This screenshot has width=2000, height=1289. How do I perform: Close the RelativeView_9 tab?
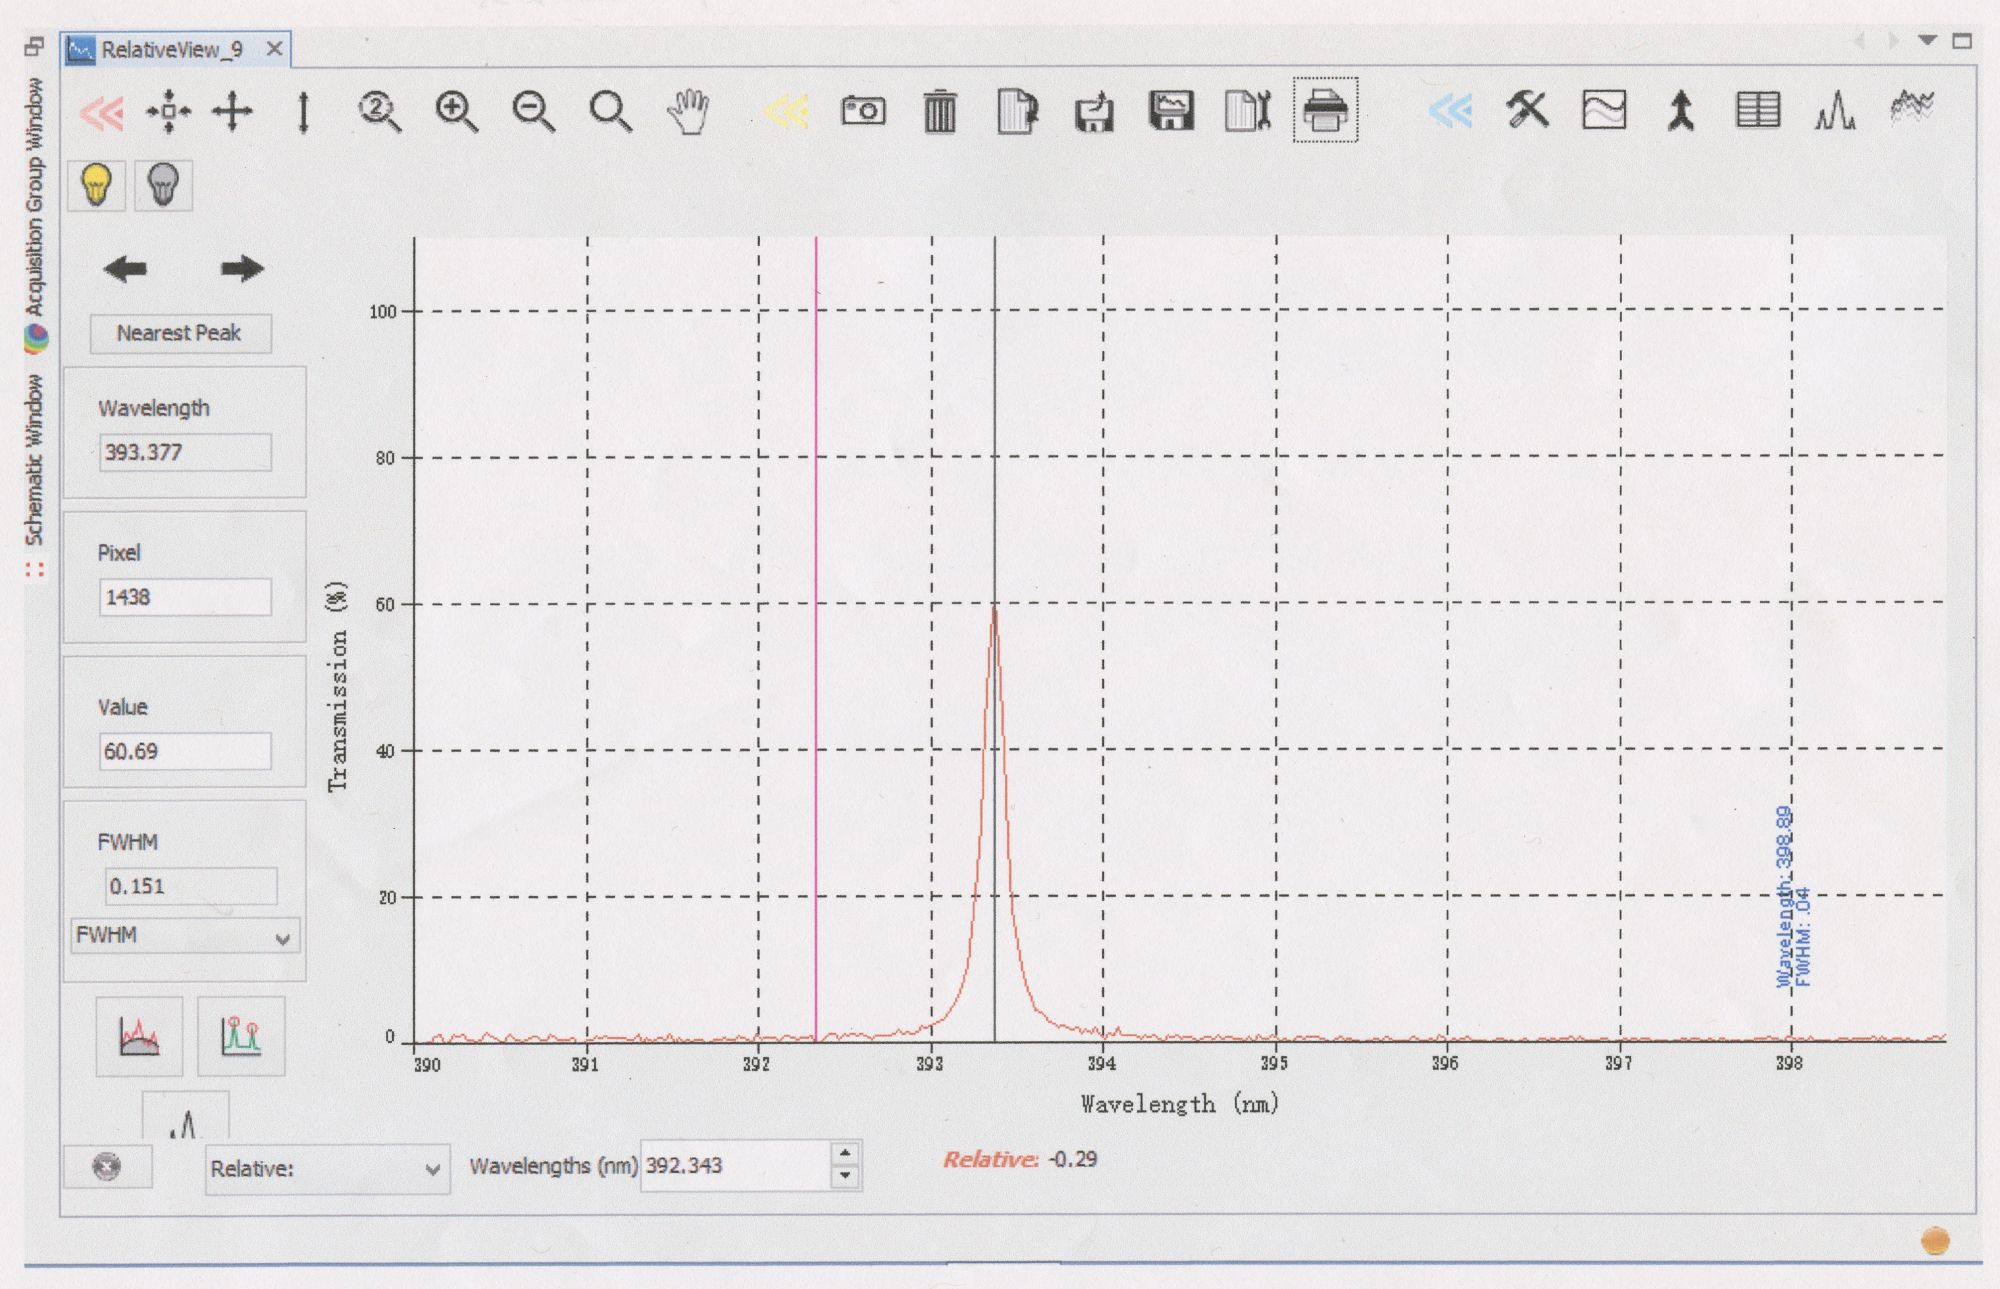pos(274,48)
